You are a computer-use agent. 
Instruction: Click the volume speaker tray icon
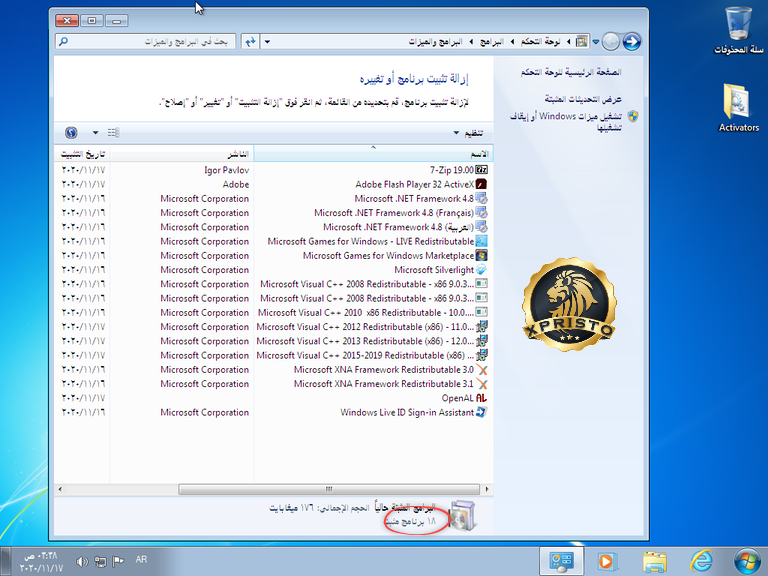82,561
